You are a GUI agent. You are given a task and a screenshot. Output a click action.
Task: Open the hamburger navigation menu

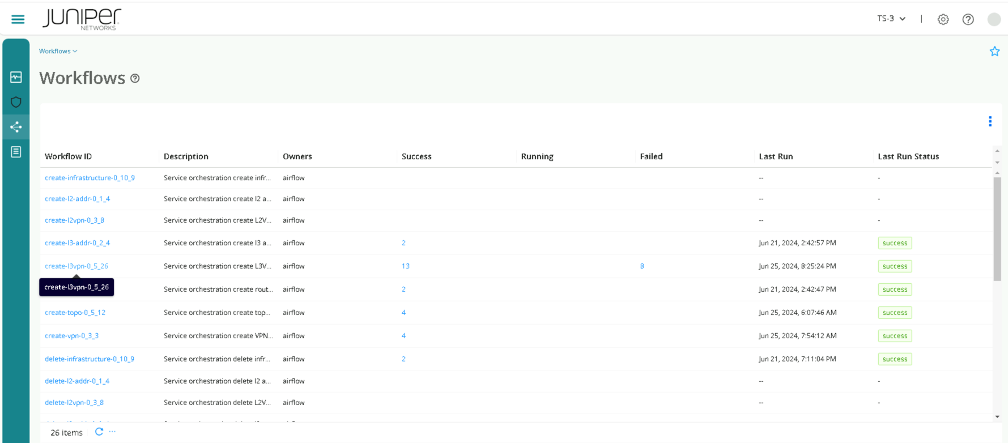[18, 19]
